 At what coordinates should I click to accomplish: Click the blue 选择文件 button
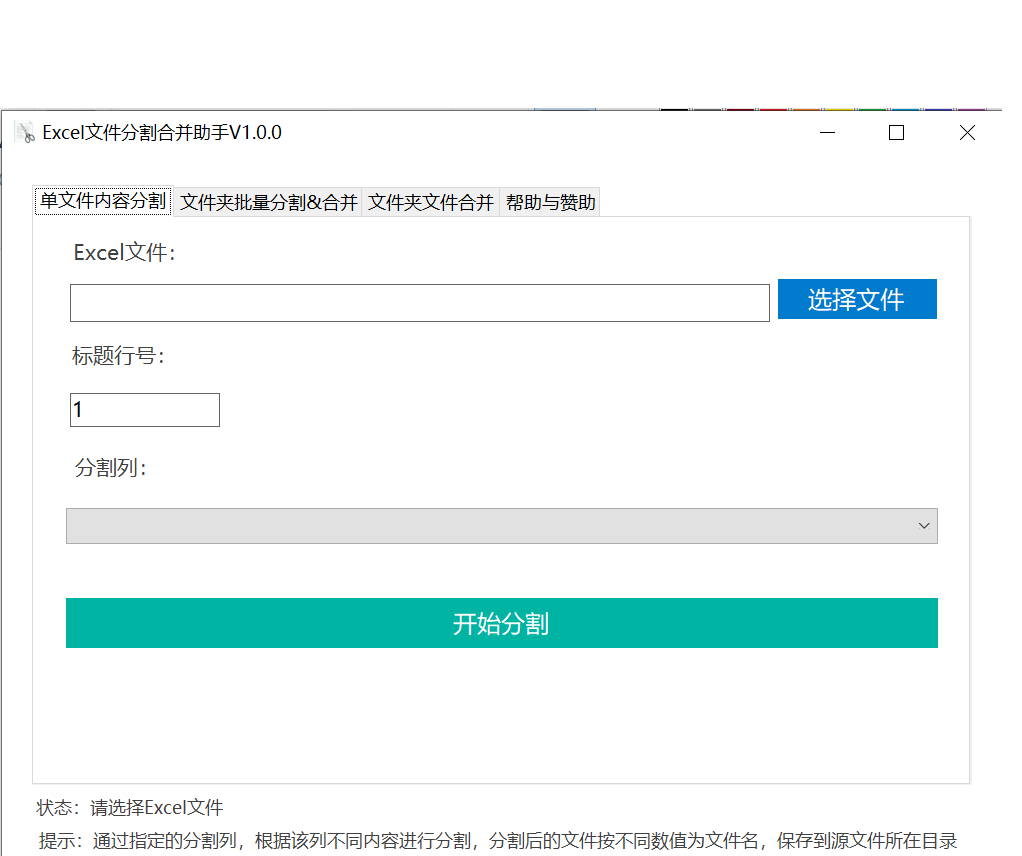(x=857, y=298)
